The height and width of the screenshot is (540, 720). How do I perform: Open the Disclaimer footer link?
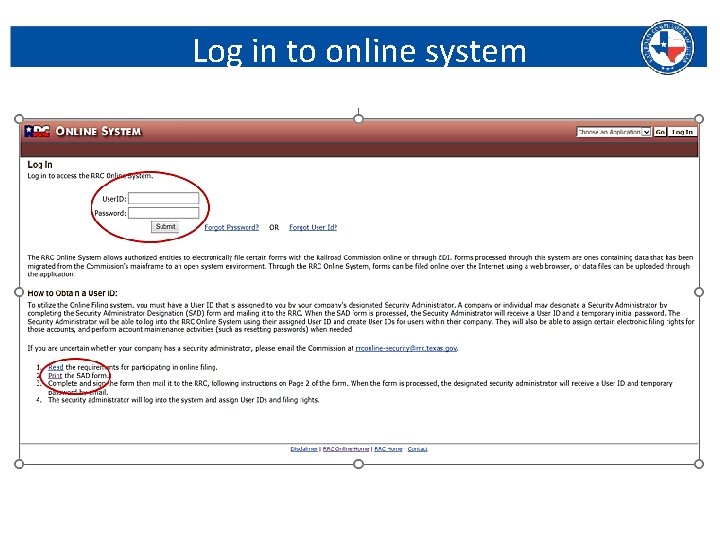pos(304,449)
